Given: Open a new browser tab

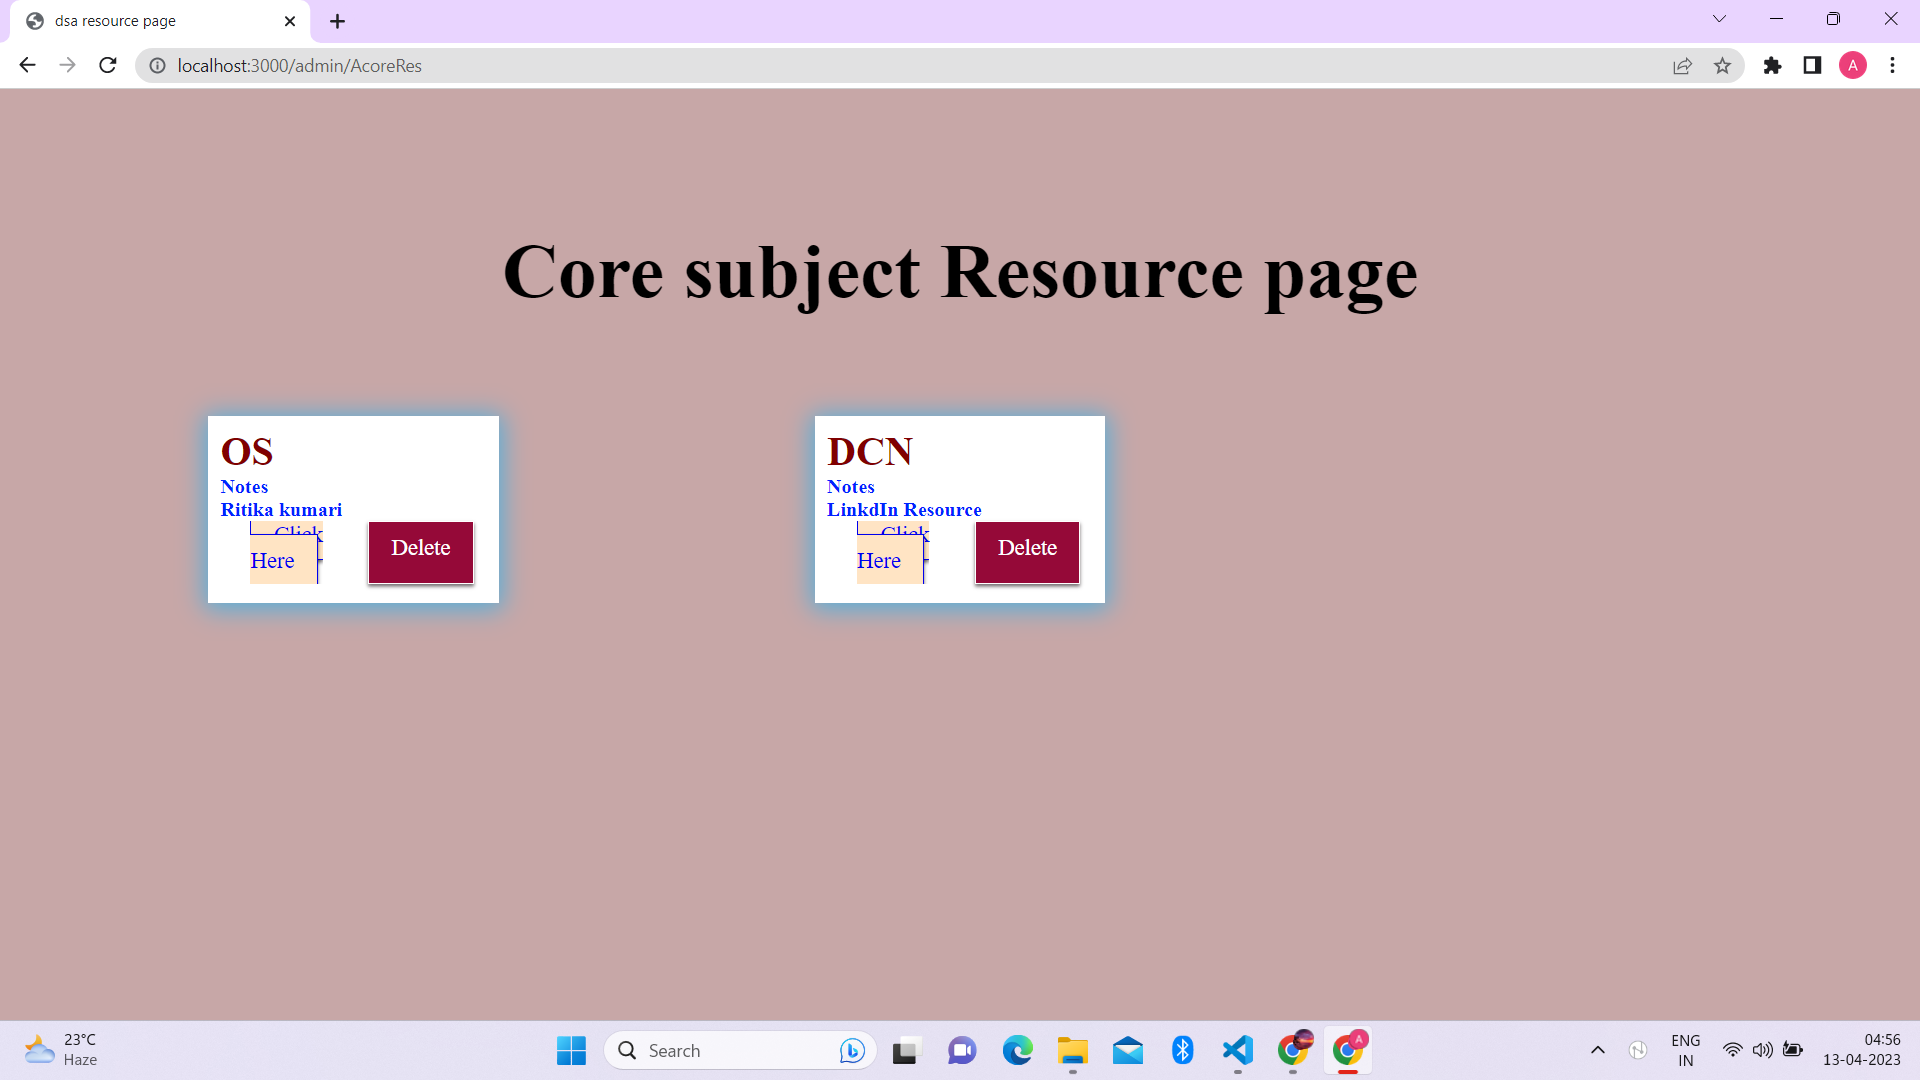Looking at the screenshot, I should coord(337,21).
